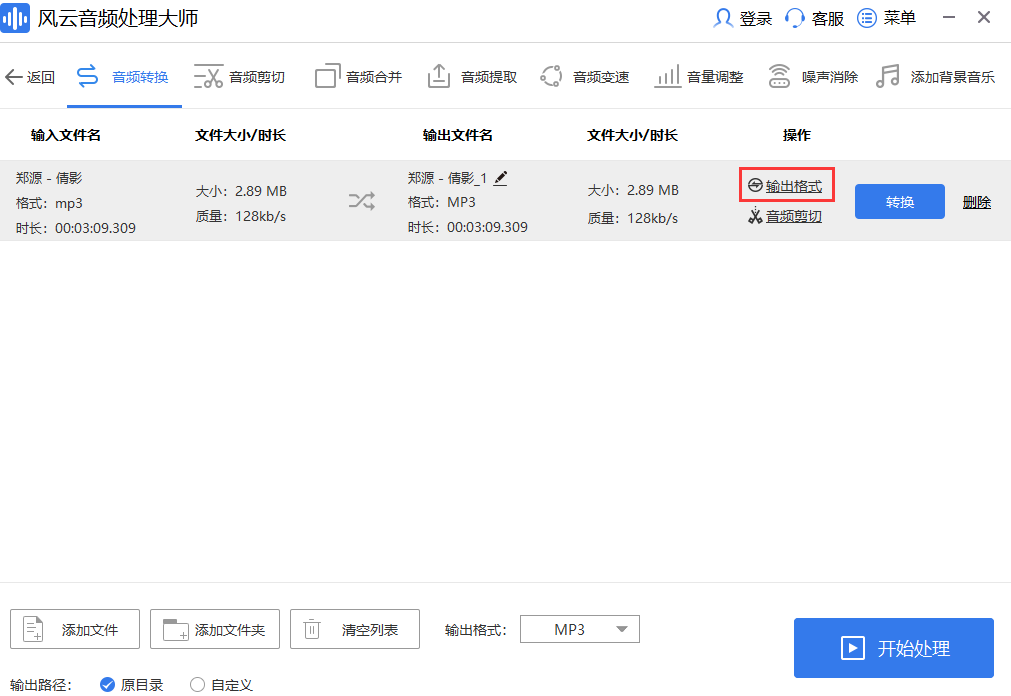
Task: Open the 菜单 list icon
Action: 867,18
